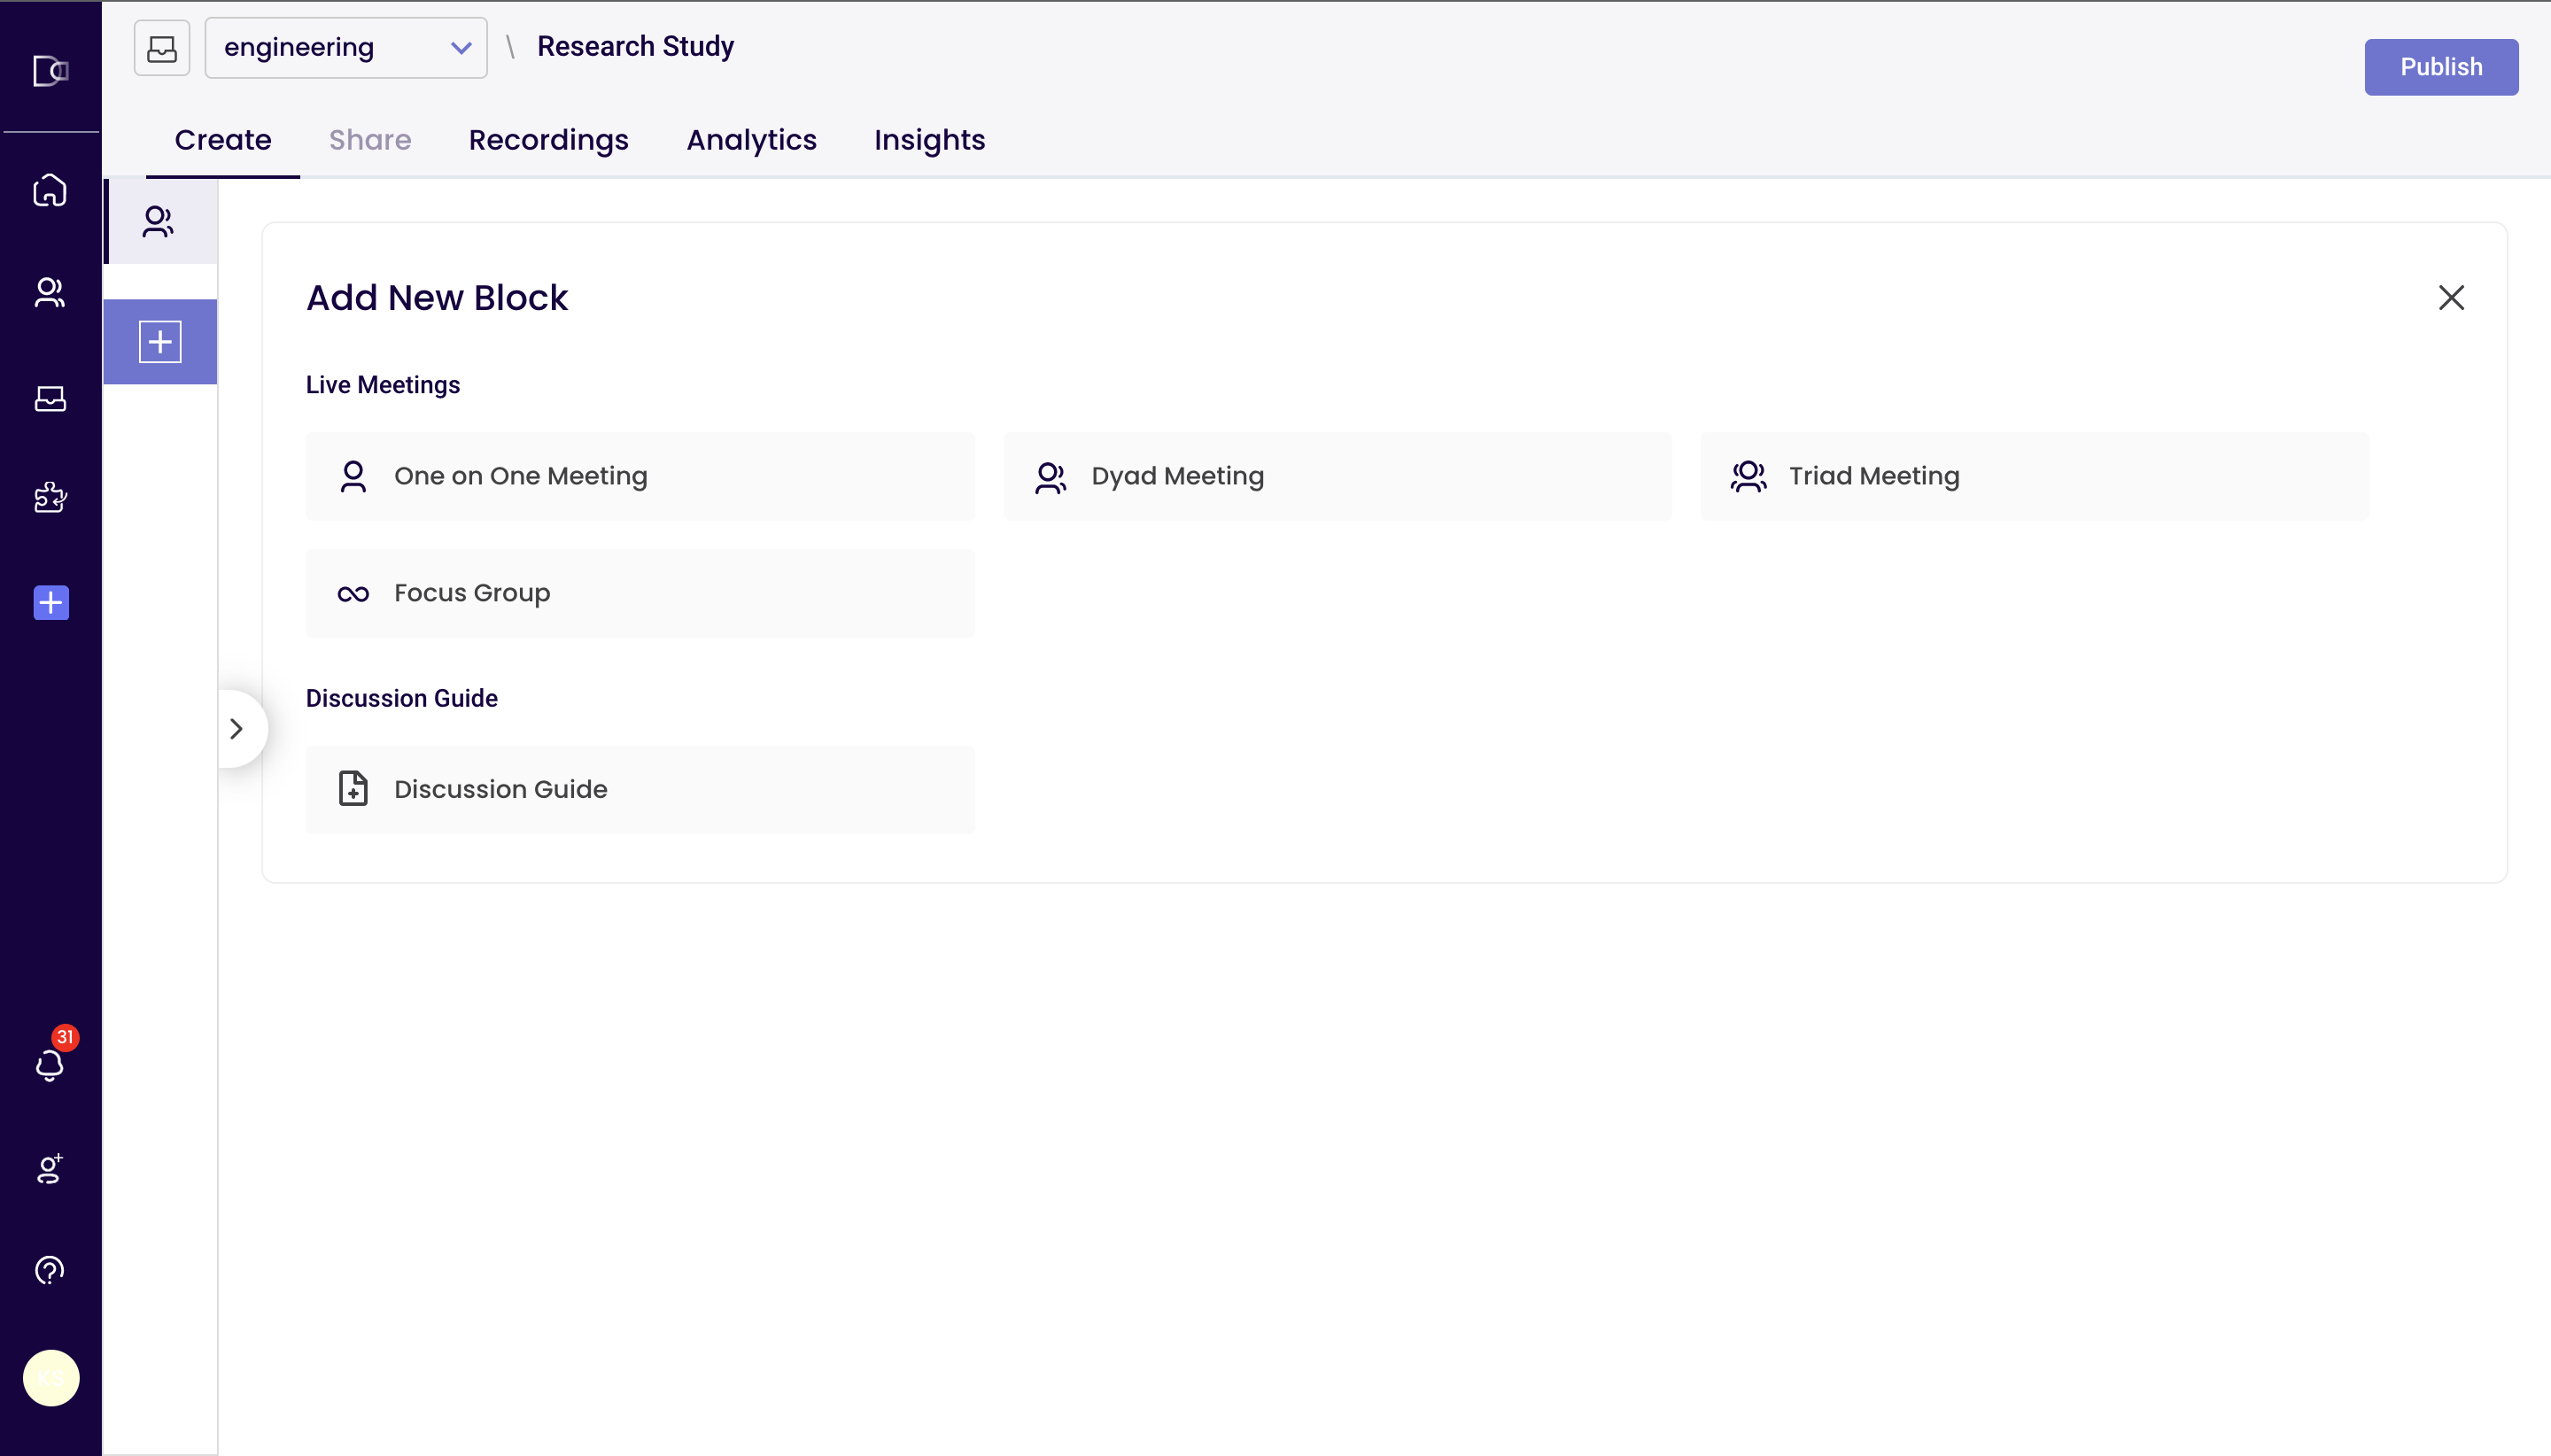Viewport: 2551px width, 1456px height.
Task: Open the engineering workspace dropdown
Action: pyautogui.click(x=346, y=47)
